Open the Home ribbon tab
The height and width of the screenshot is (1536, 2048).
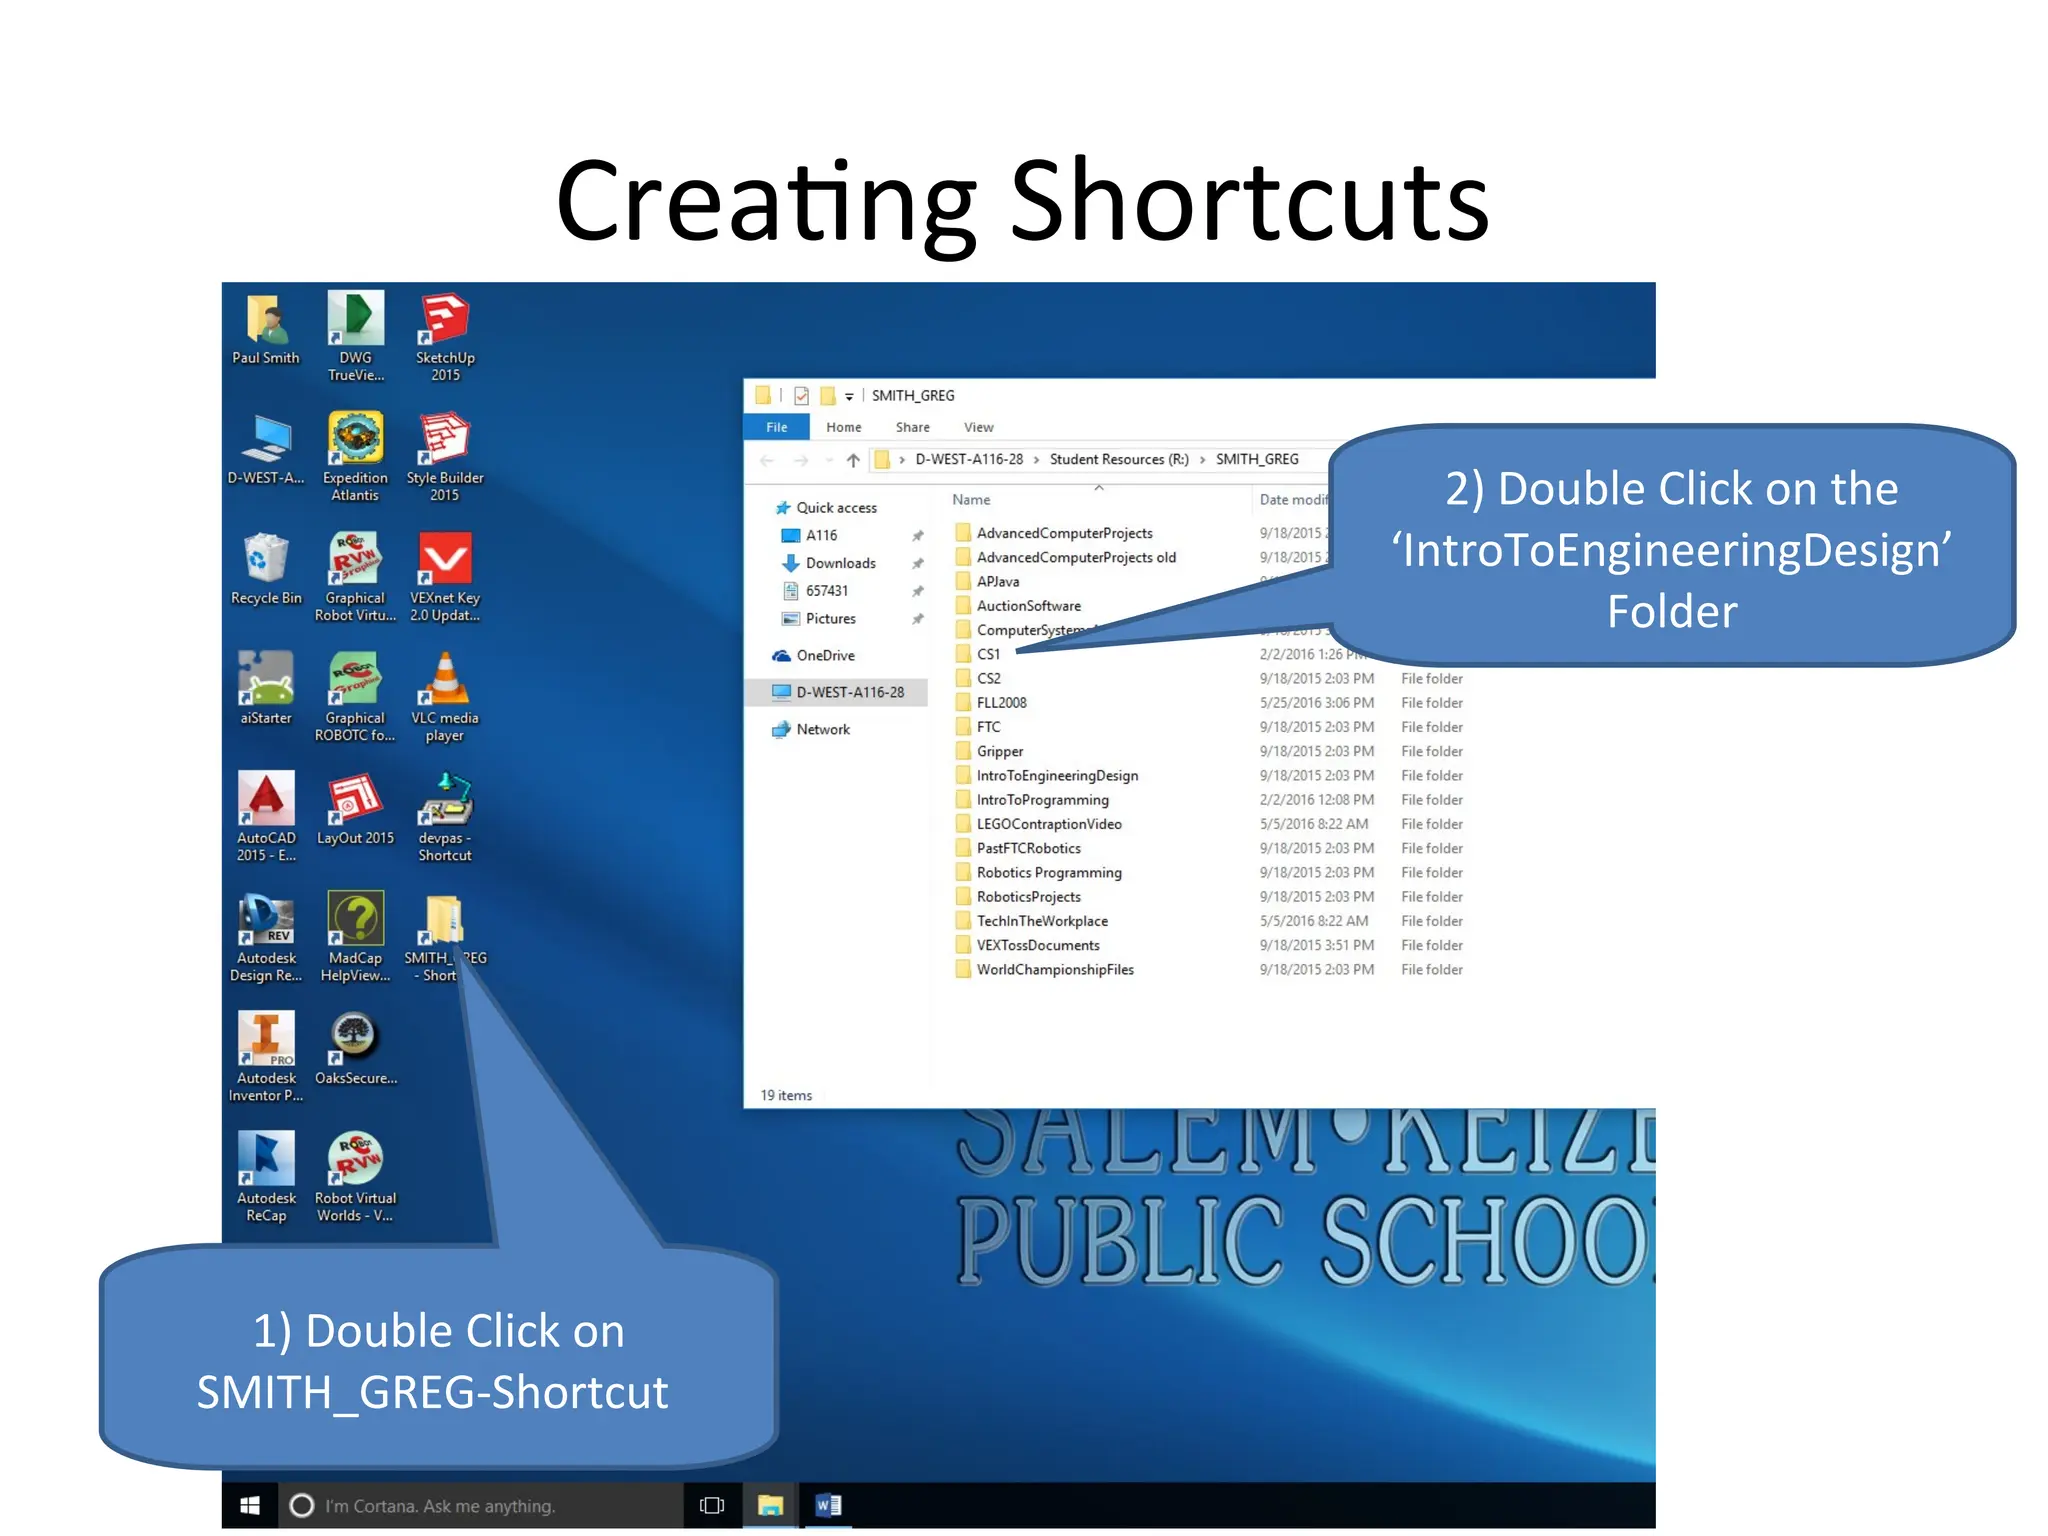844,427
